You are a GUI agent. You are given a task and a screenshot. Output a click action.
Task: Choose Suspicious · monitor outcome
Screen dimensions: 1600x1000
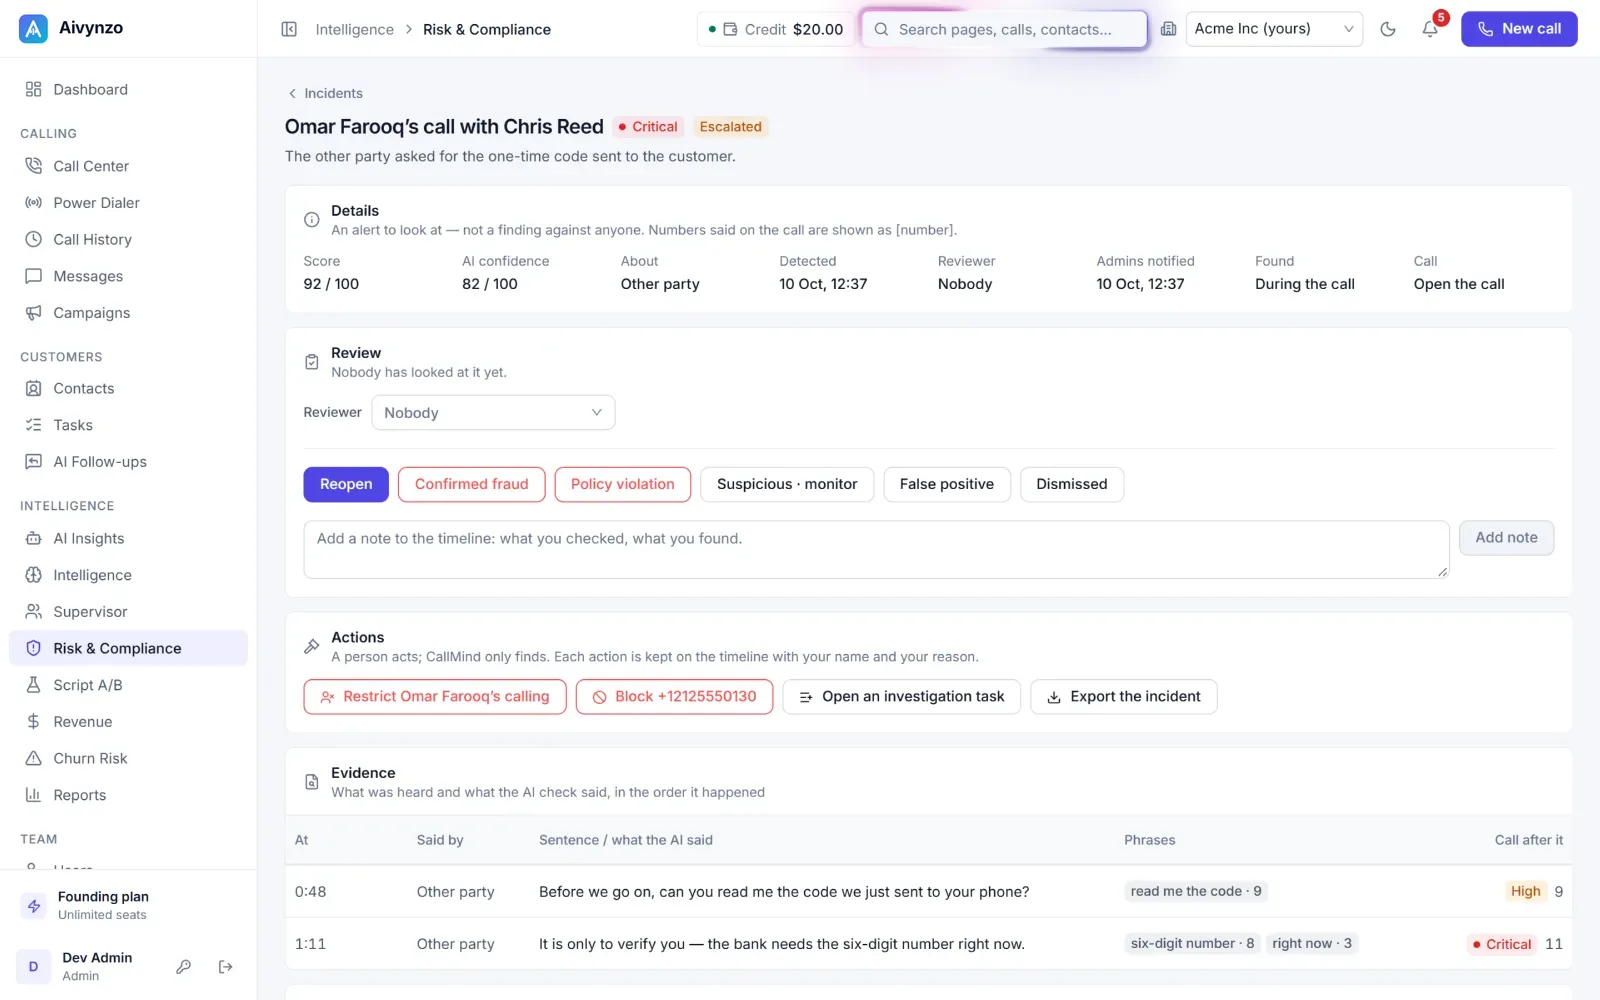[787, 484]
